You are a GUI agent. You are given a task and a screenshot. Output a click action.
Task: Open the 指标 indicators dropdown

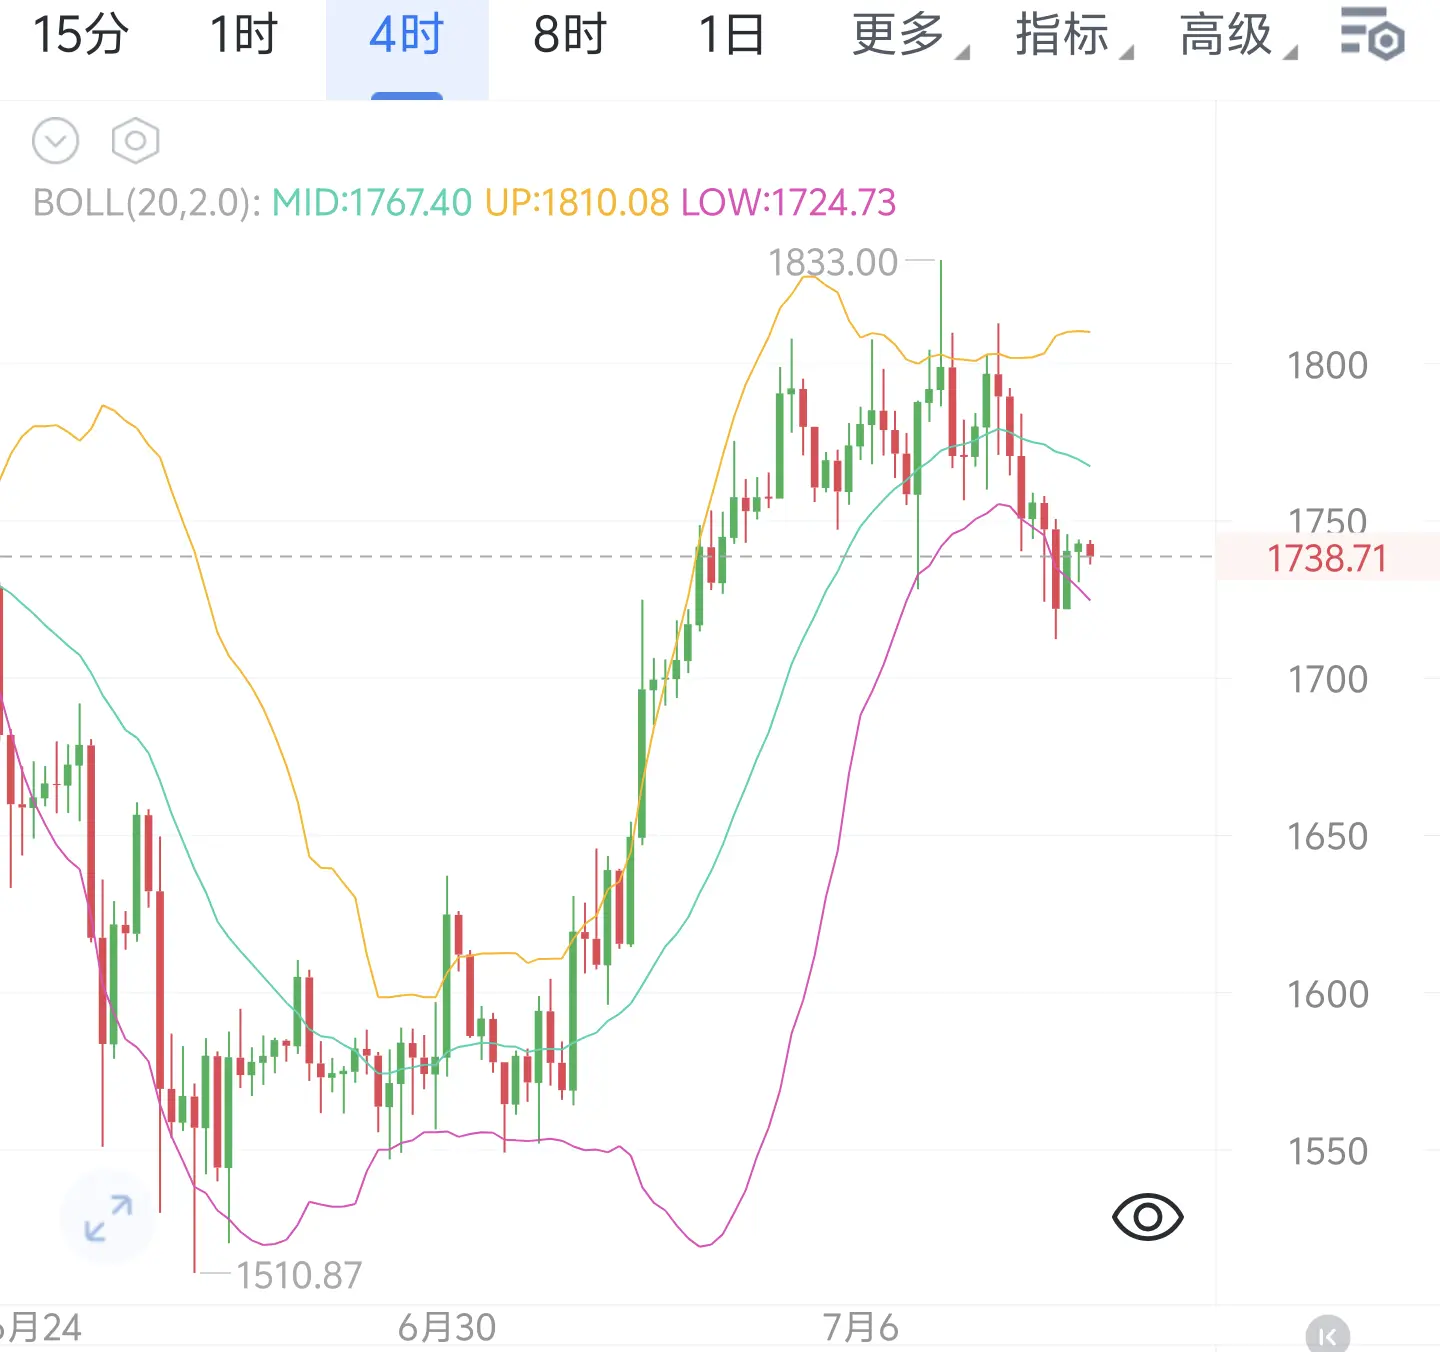click(x=1074, y=36)
